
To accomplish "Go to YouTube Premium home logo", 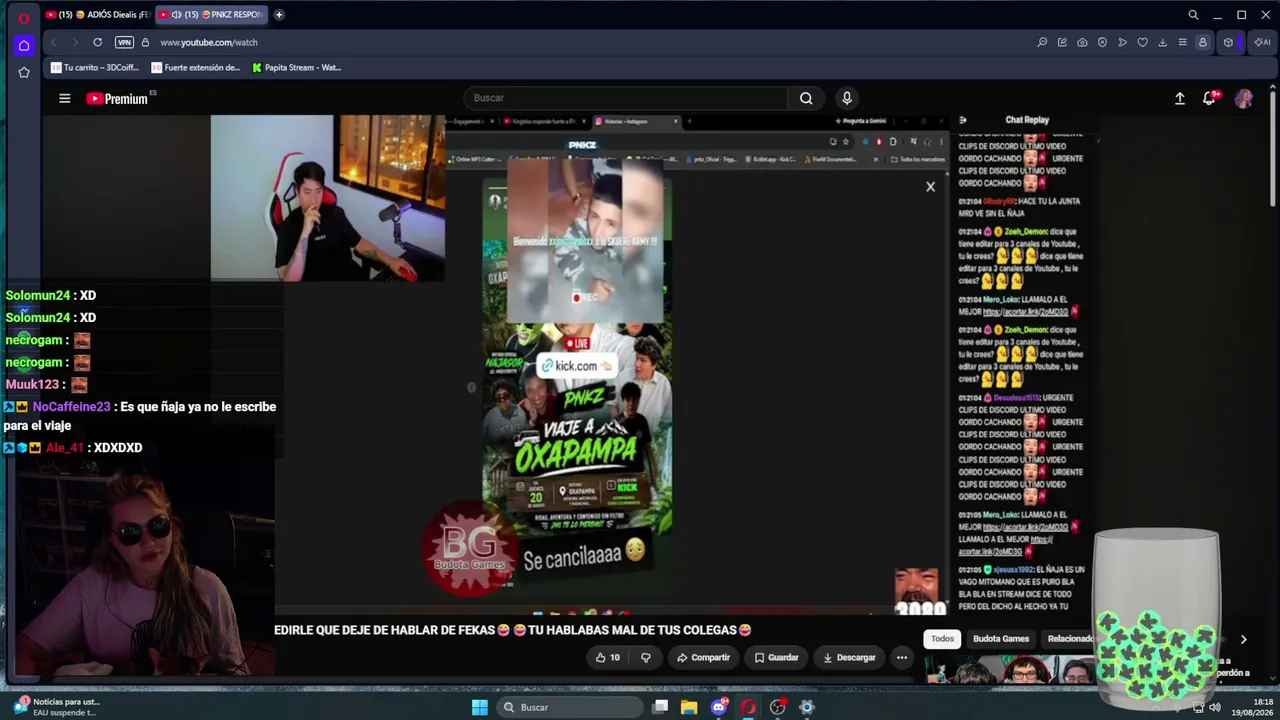I will point(117,98).
